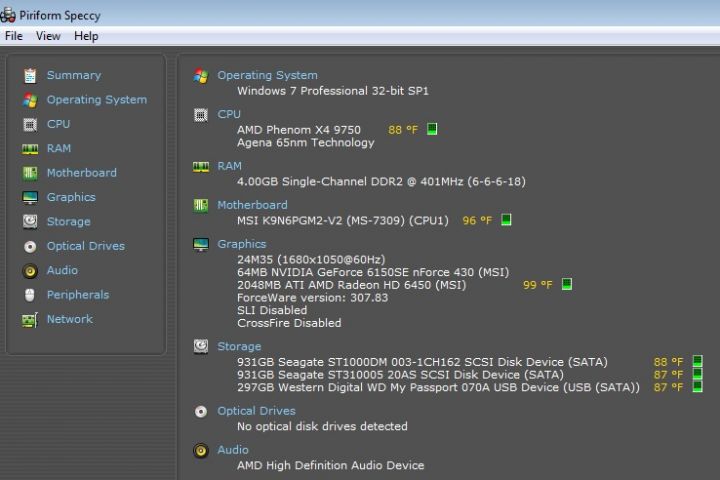
Task: Click the RAM heading link in summary
Action: pyautogui.click(x=229, y=166)
